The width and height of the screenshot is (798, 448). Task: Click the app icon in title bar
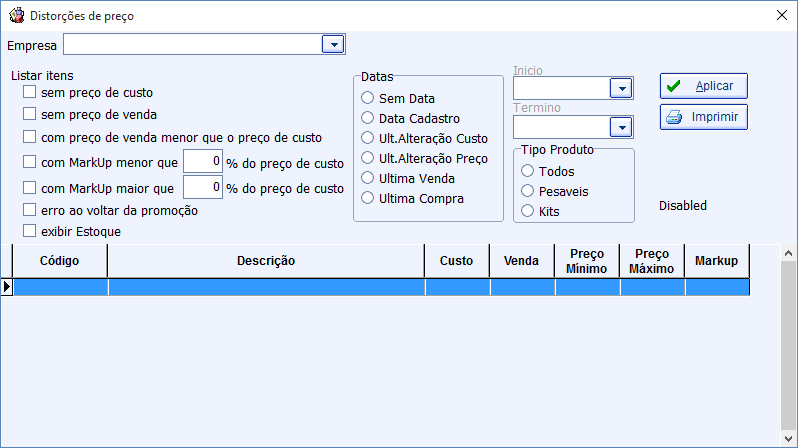[16, 15]
